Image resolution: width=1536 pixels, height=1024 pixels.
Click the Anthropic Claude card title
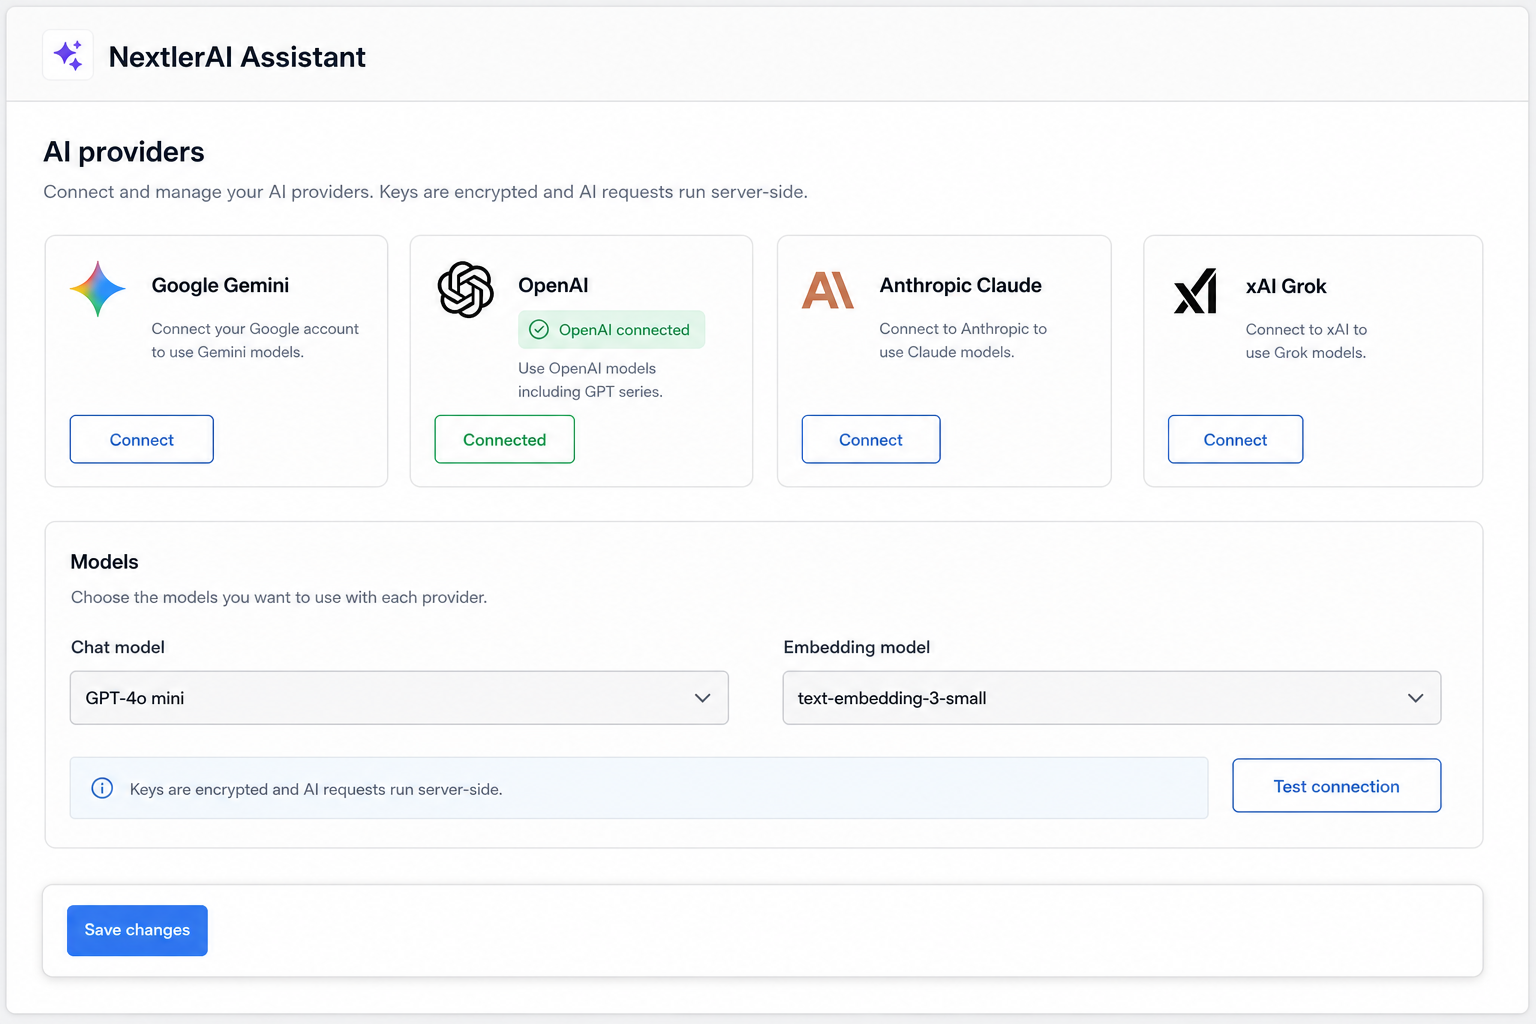[x=961, y=285]
